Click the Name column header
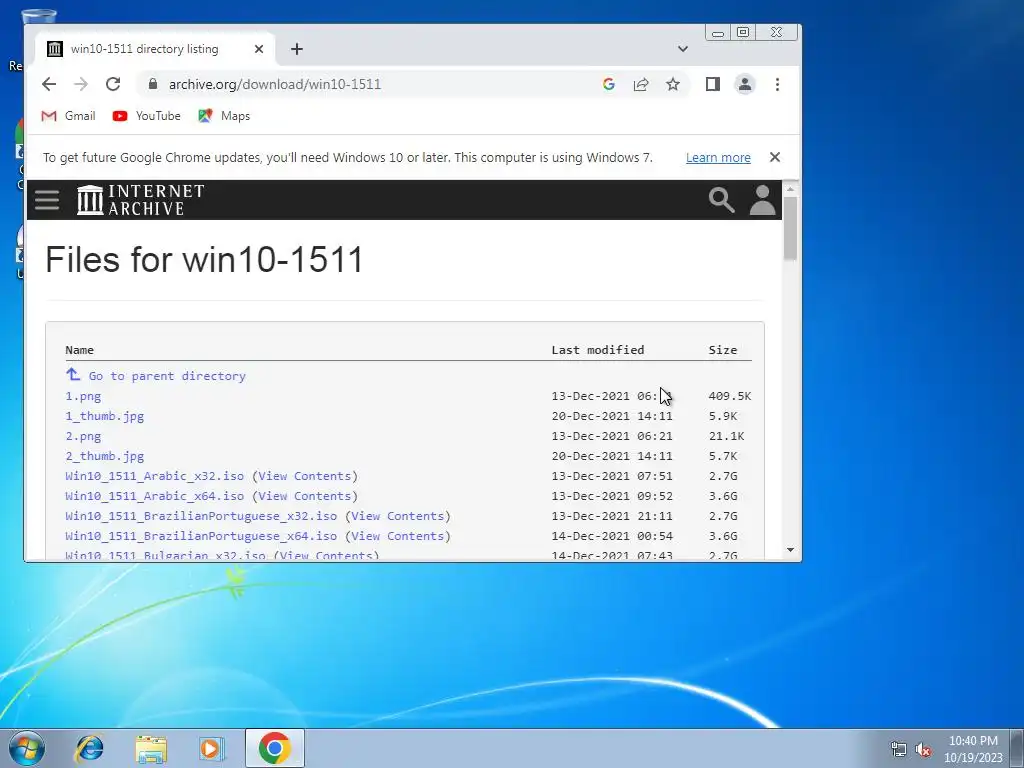Viewport: 1024px width, 768px height. click(x=80, y=350)
